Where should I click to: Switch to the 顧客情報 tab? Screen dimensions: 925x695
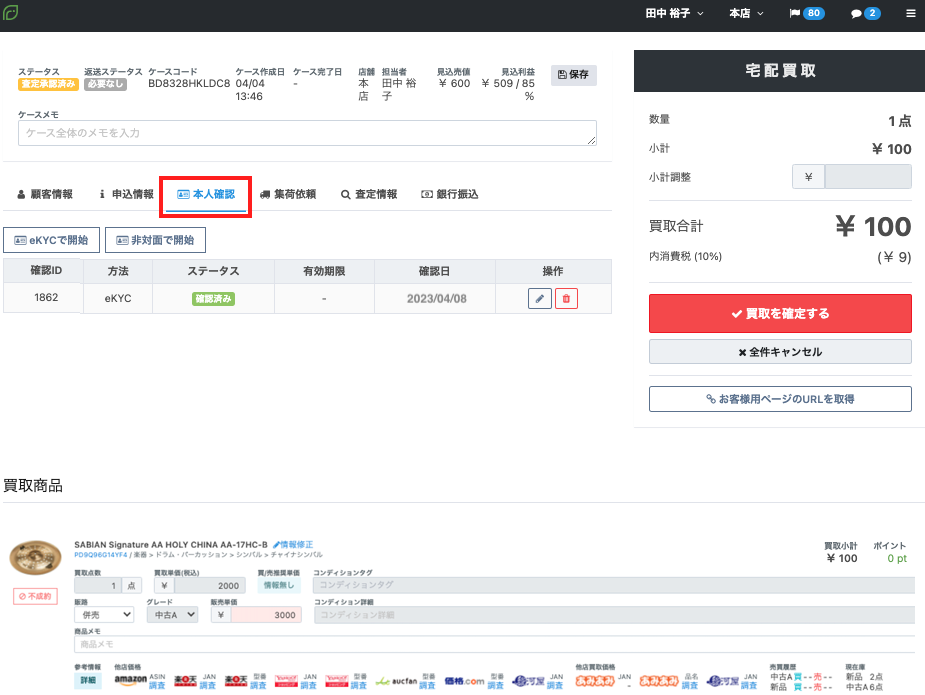pyautogui.click(x=45, y=194)
